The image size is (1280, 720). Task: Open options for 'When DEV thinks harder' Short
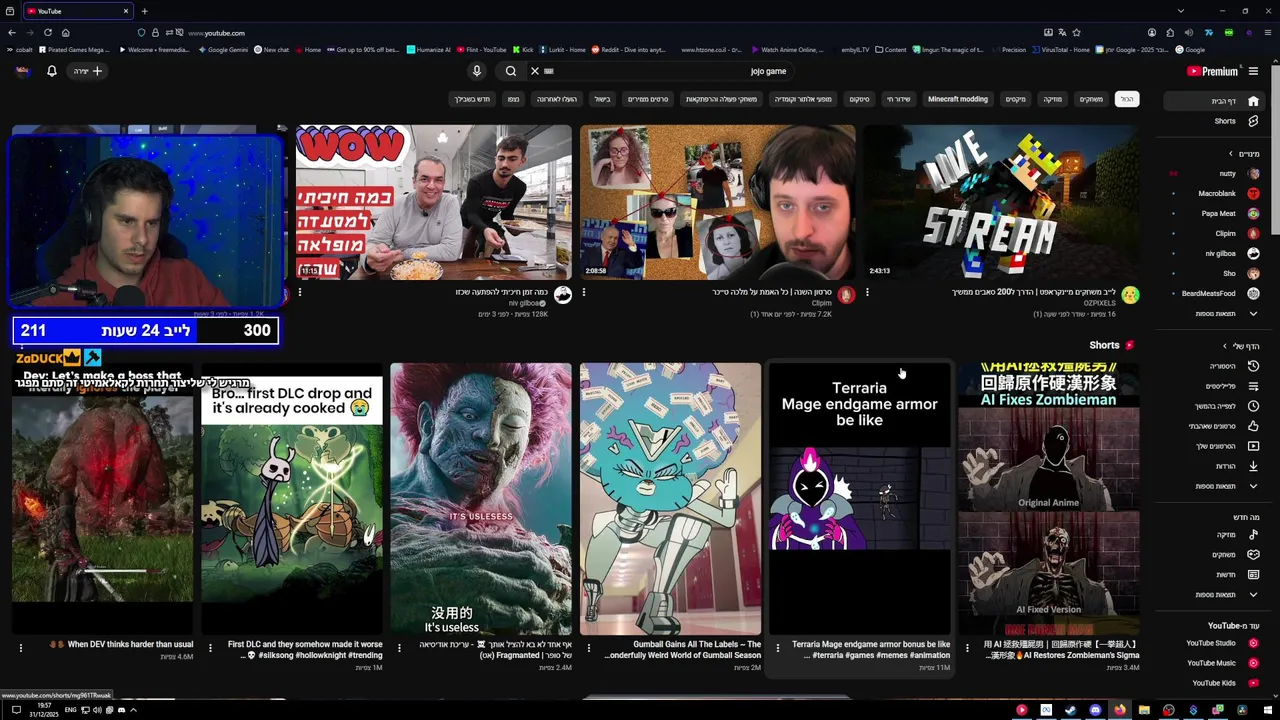(x=20, y=648)
